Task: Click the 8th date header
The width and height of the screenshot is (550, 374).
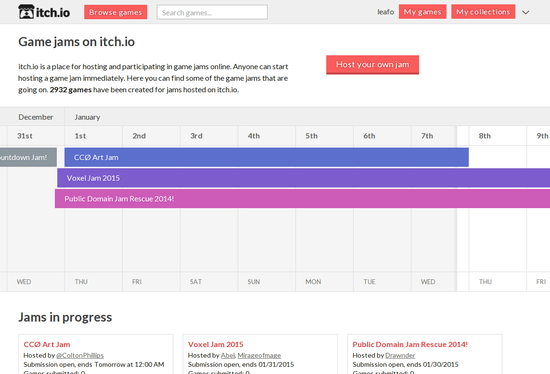Action: pos(485,136)
